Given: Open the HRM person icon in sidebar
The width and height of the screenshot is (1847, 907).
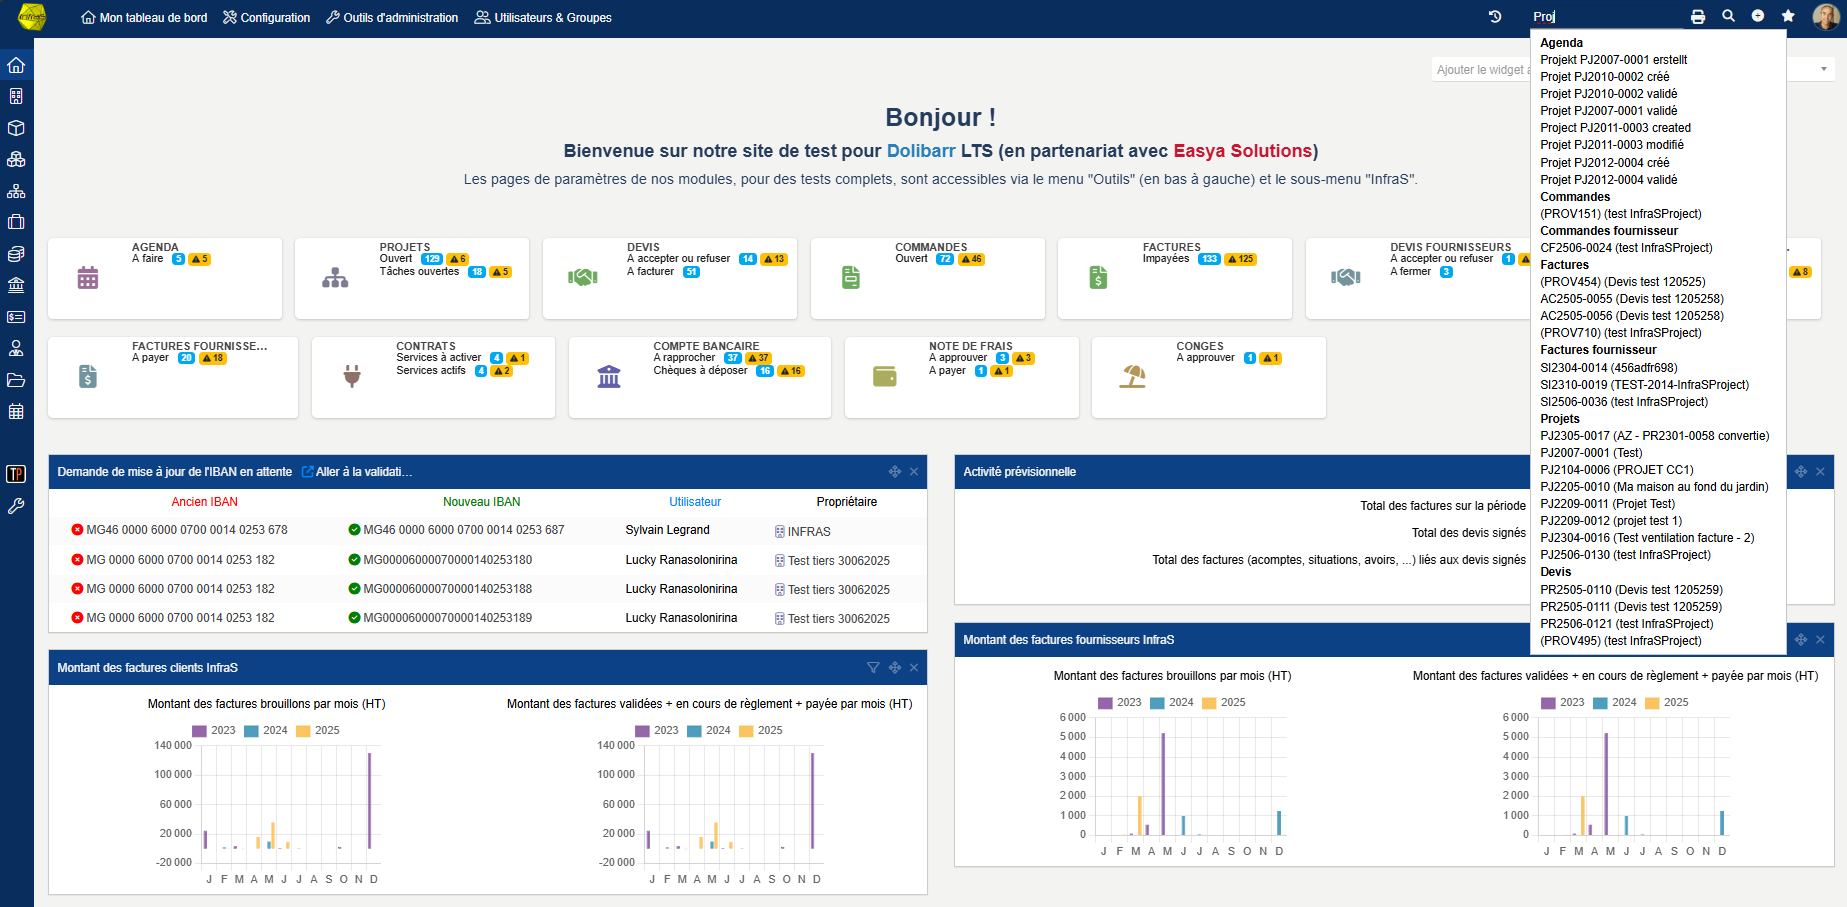Looking at the screenshot, I should click(16, 348).
